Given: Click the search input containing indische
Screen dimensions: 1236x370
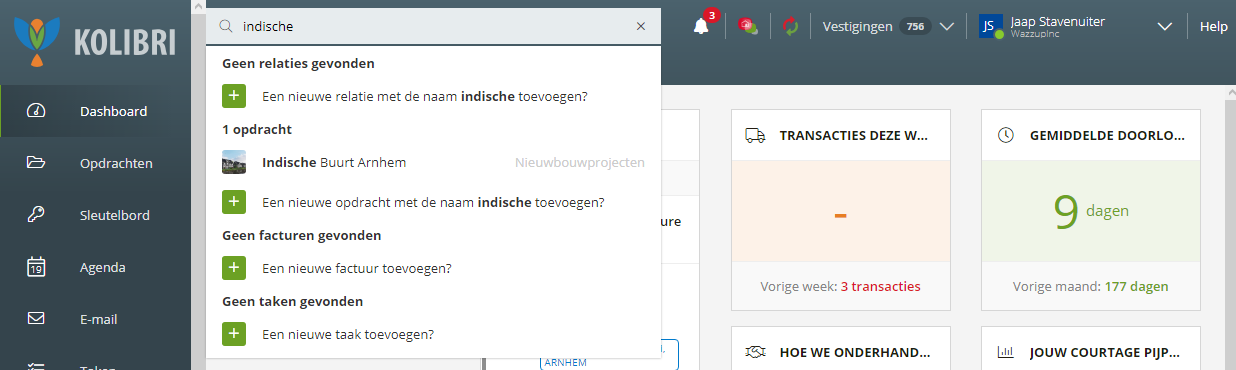Looking at the screenshot, I should tap(435, 27).
